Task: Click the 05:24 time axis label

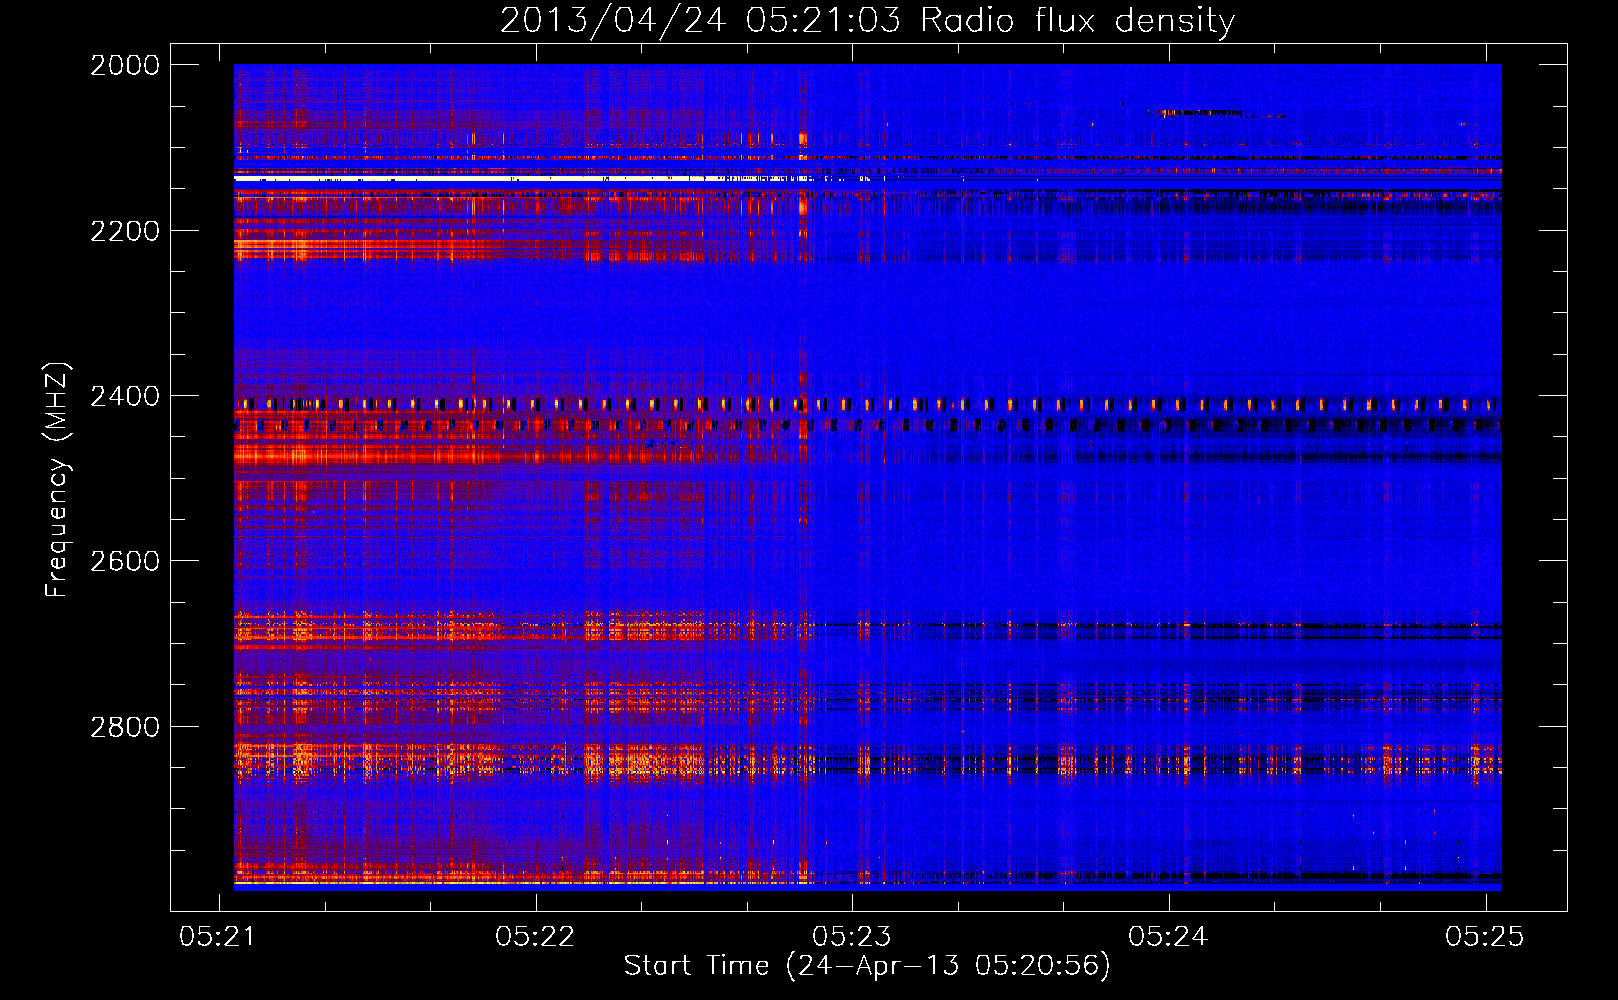Action: [x=1168, y=936]
